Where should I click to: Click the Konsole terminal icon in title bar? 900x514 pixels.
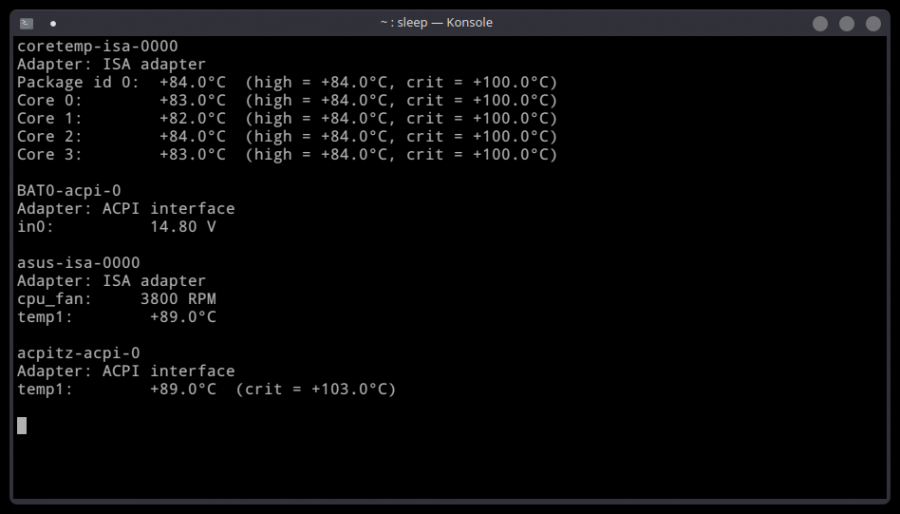point(26,23)
